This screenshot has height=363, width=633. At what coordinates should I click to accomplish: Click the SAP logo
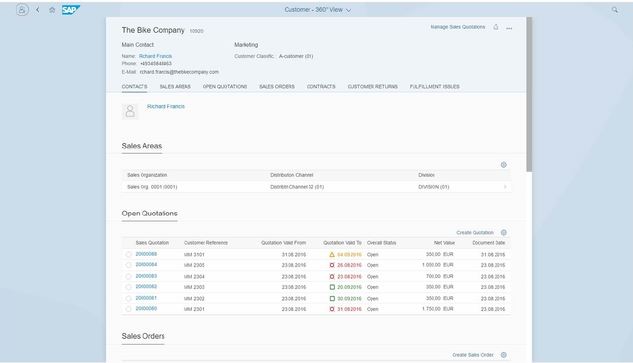tap(71, 10)
